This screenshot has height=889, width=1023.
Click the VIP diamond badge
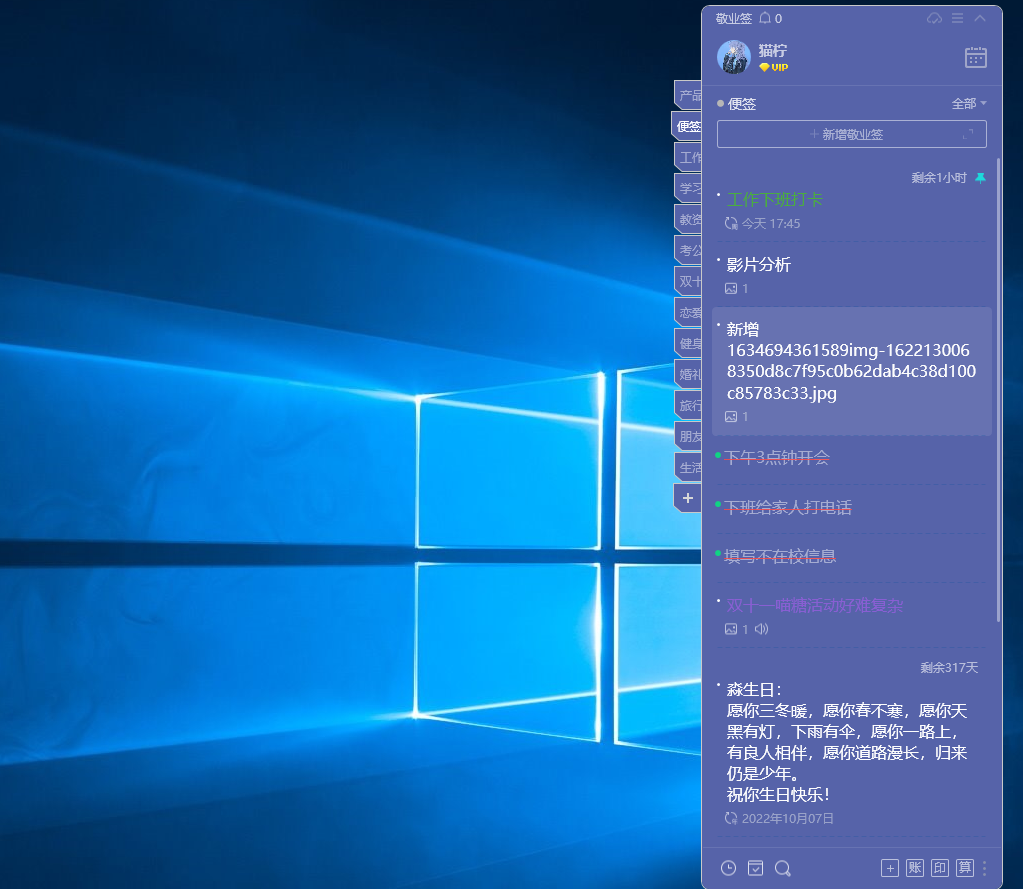pyautogui.click(x=774, y=67)
